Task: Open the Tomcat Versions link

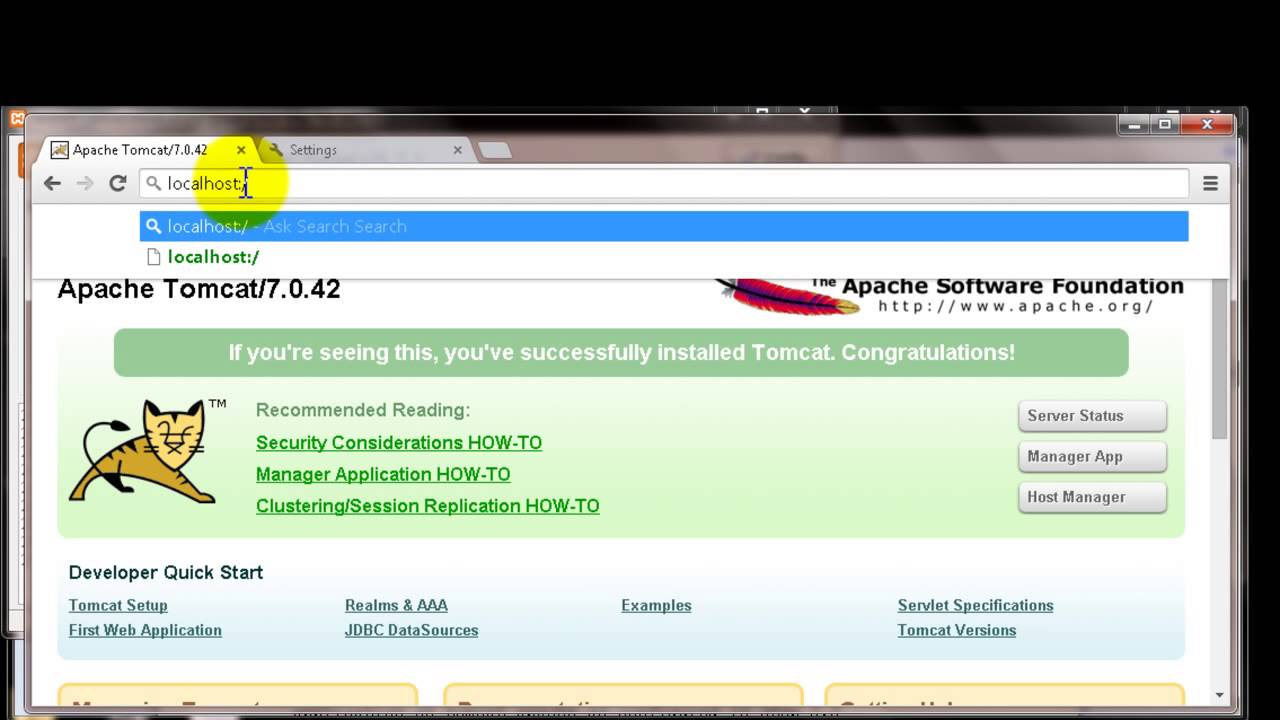Action: tap(957, 630)
